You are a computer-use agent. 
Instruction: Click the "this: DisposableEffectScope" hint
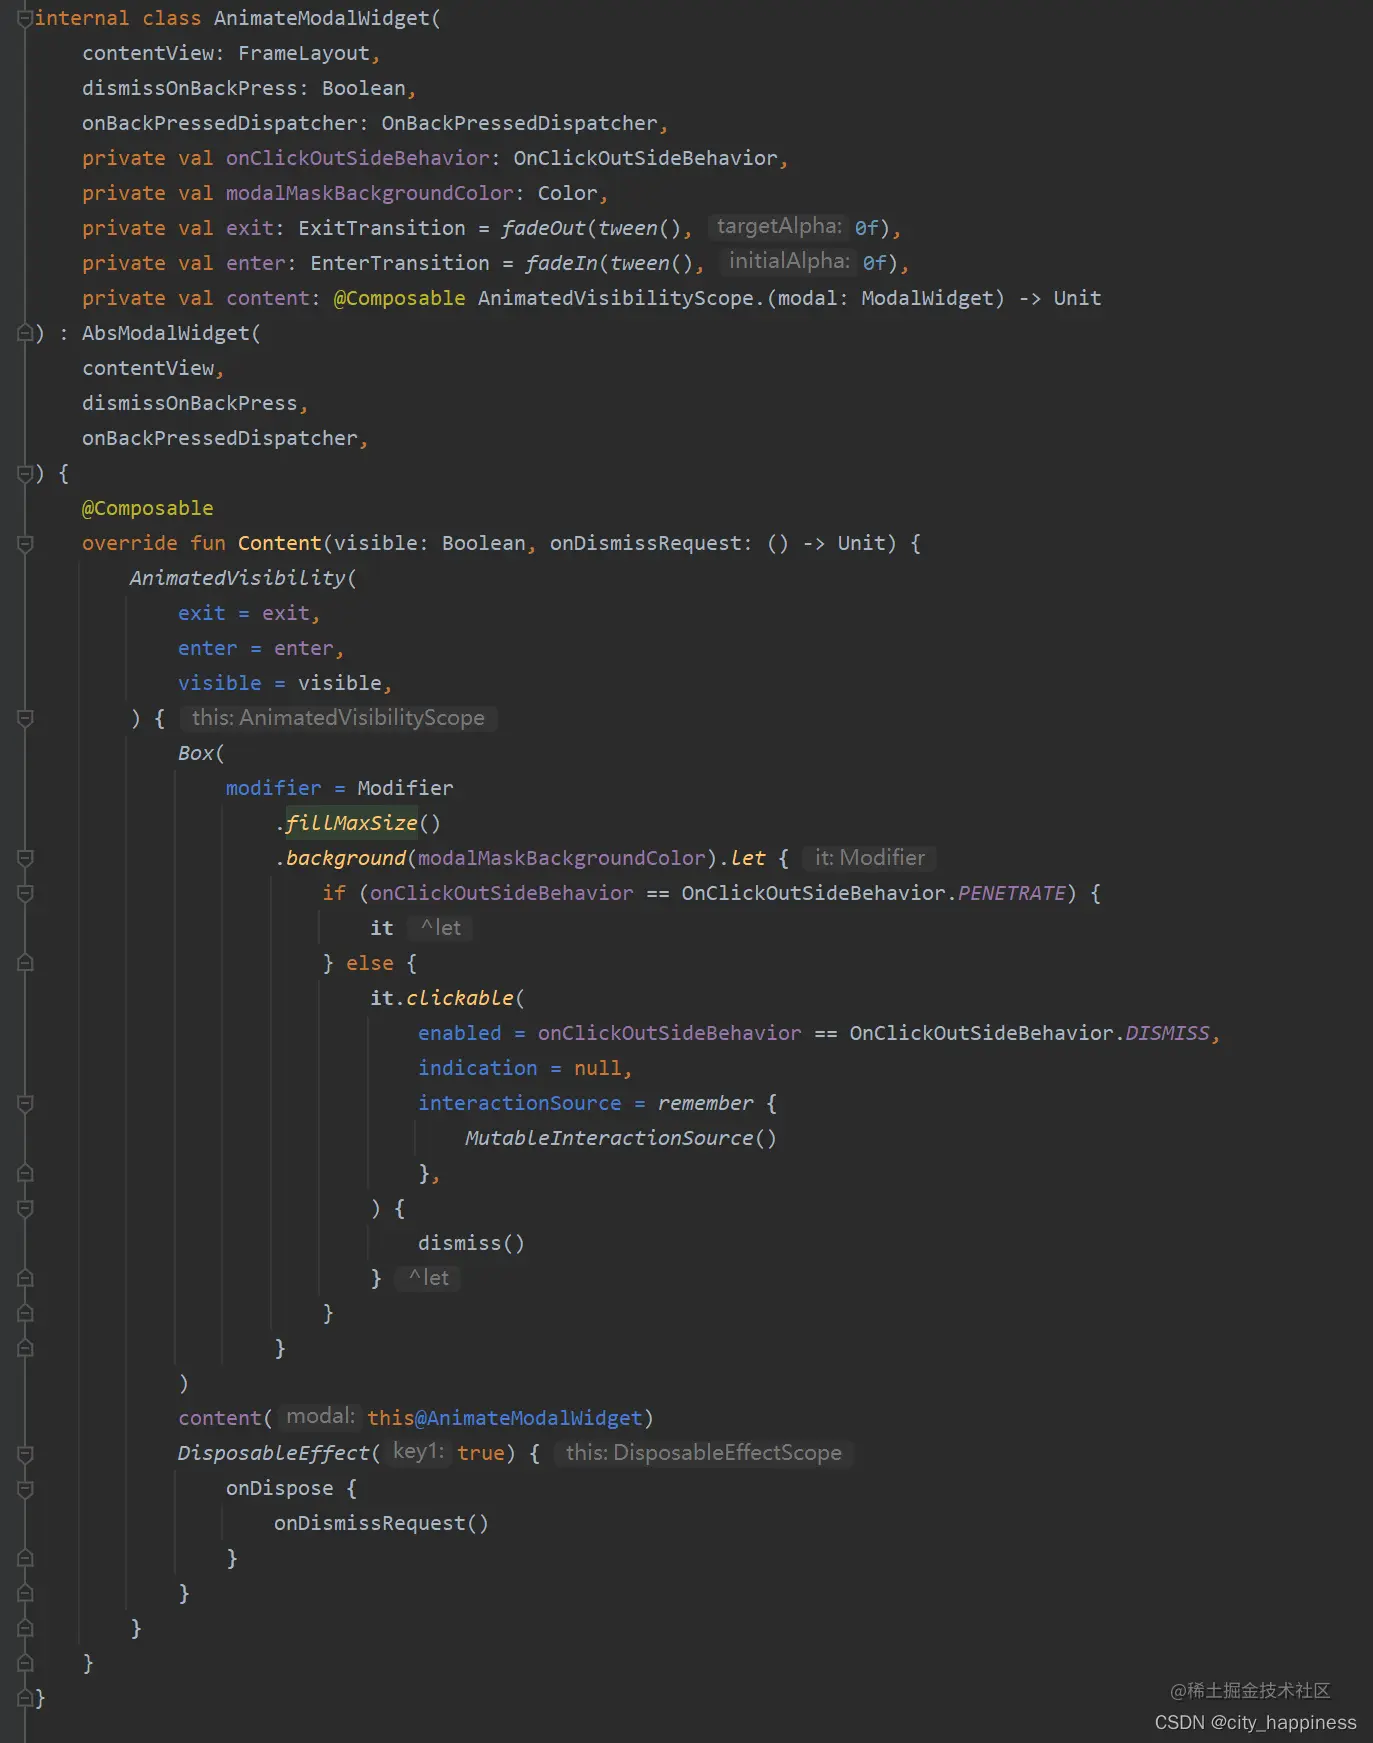click(703, 1453)
